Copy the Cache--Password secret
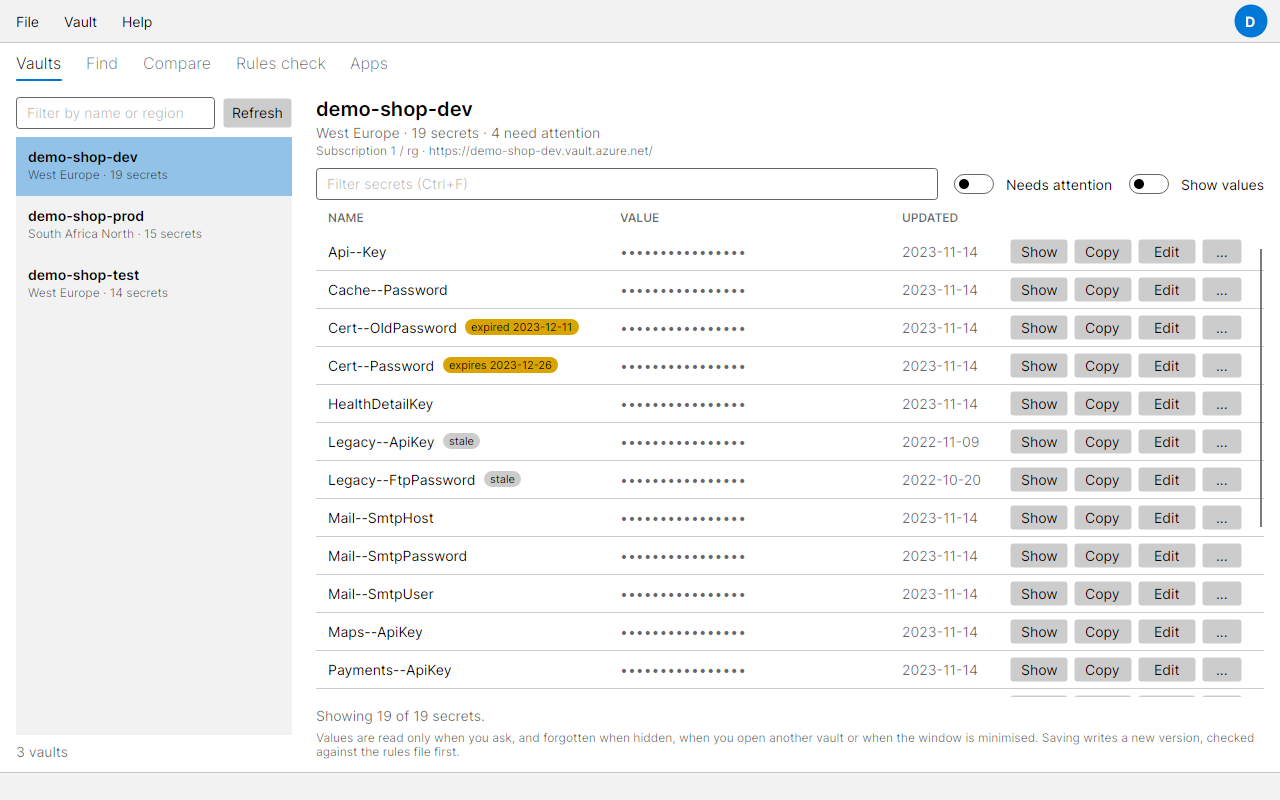The height and width of the screenshot is (800, 1280). (1102, 290)
